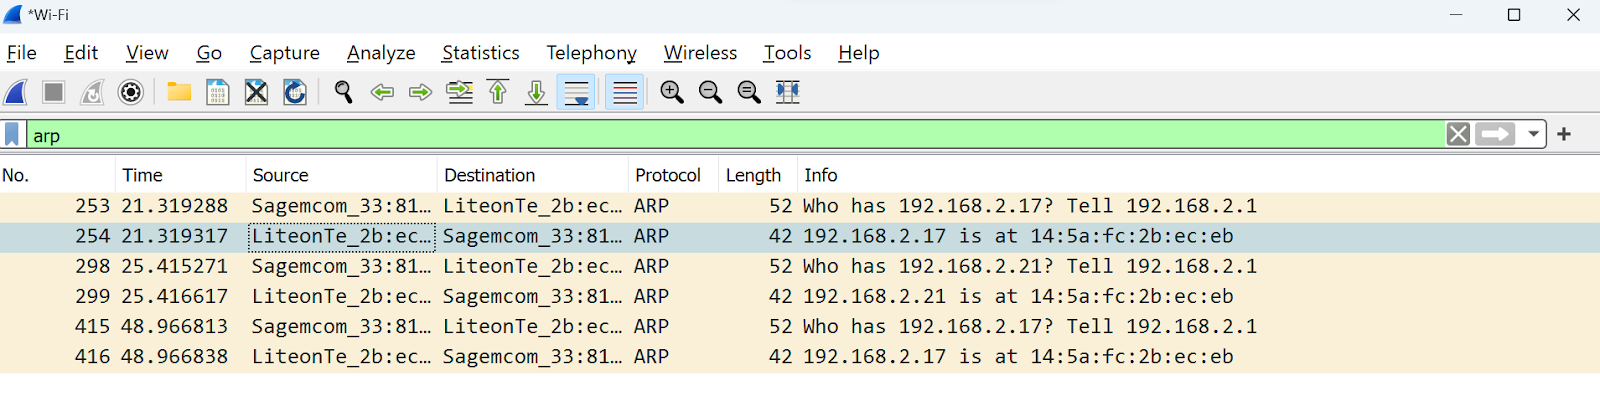Screen dimensions: 1600x406
Task: Toggle packet colorization rules
Action: point(625,92)
